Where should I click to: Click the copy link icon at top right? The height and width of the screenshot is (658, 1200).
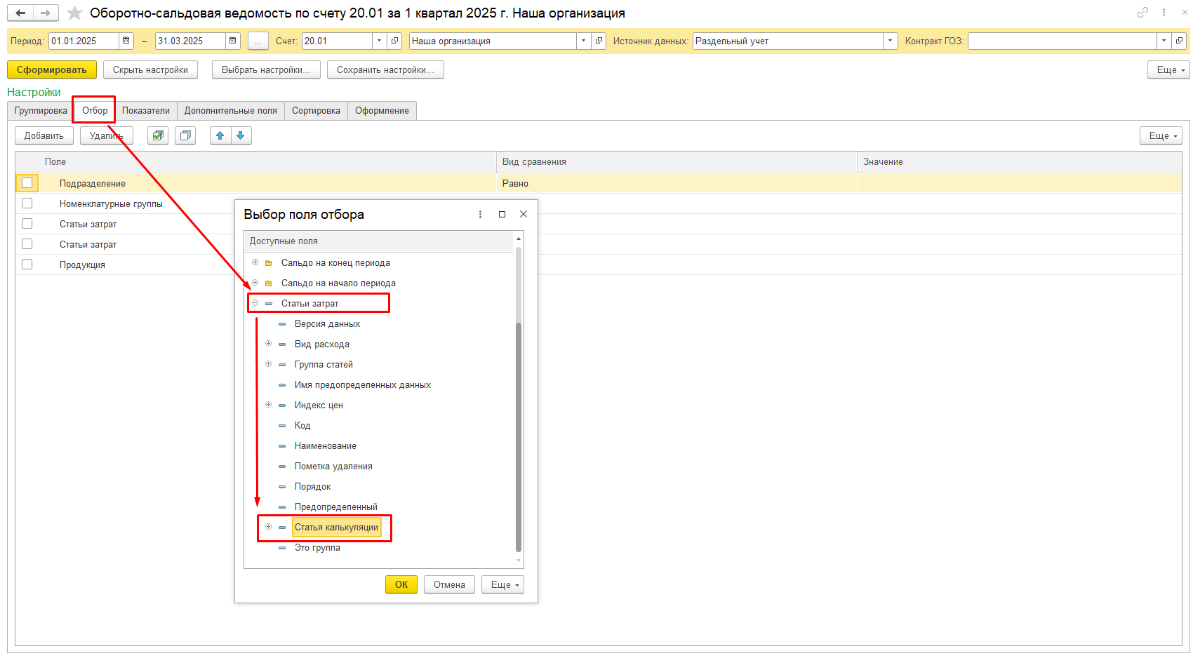(1143, 13)
